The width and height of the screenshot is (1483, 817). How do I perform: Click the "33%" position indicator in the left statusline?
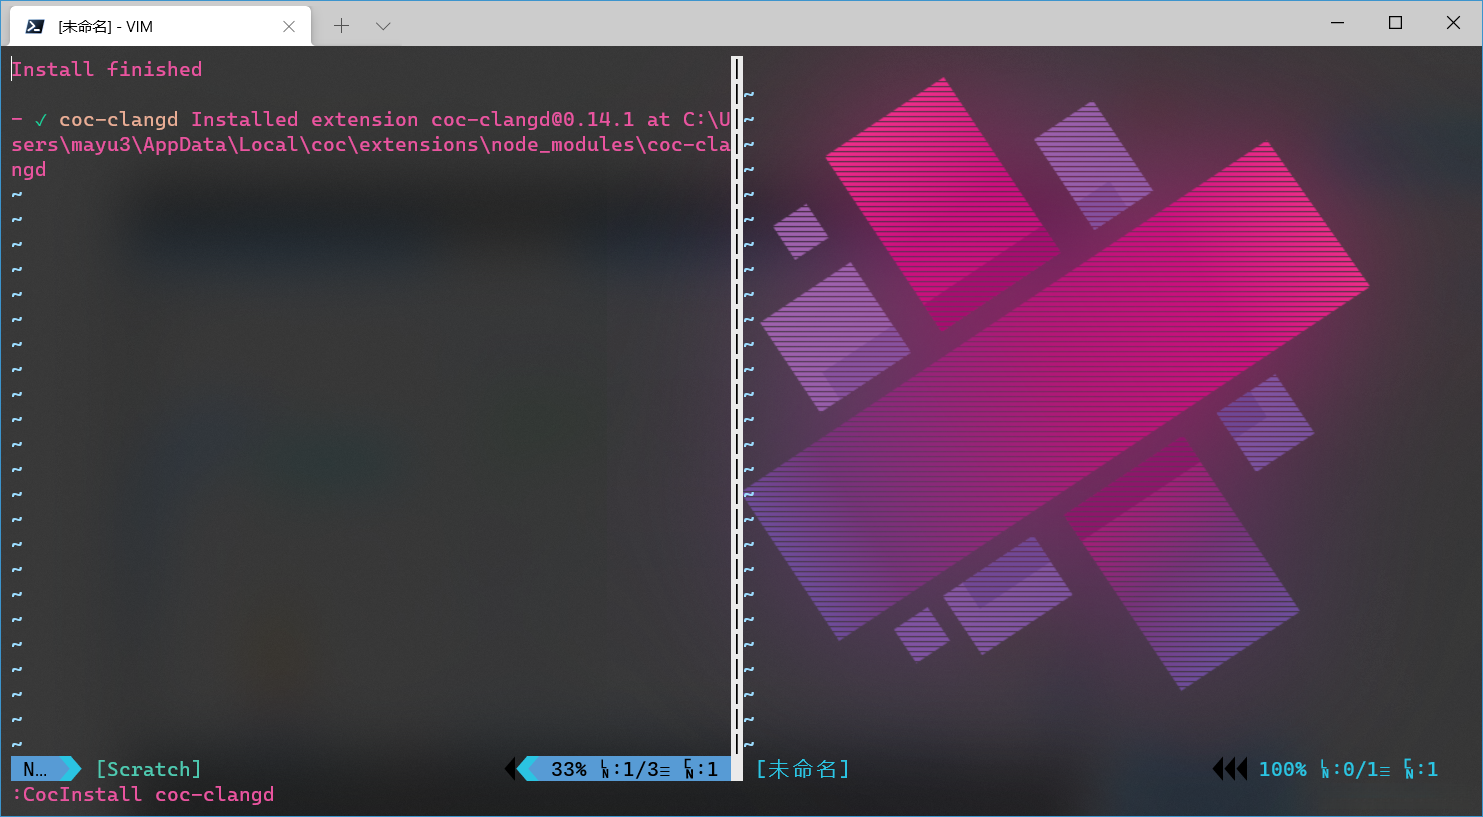coord(569,769)
